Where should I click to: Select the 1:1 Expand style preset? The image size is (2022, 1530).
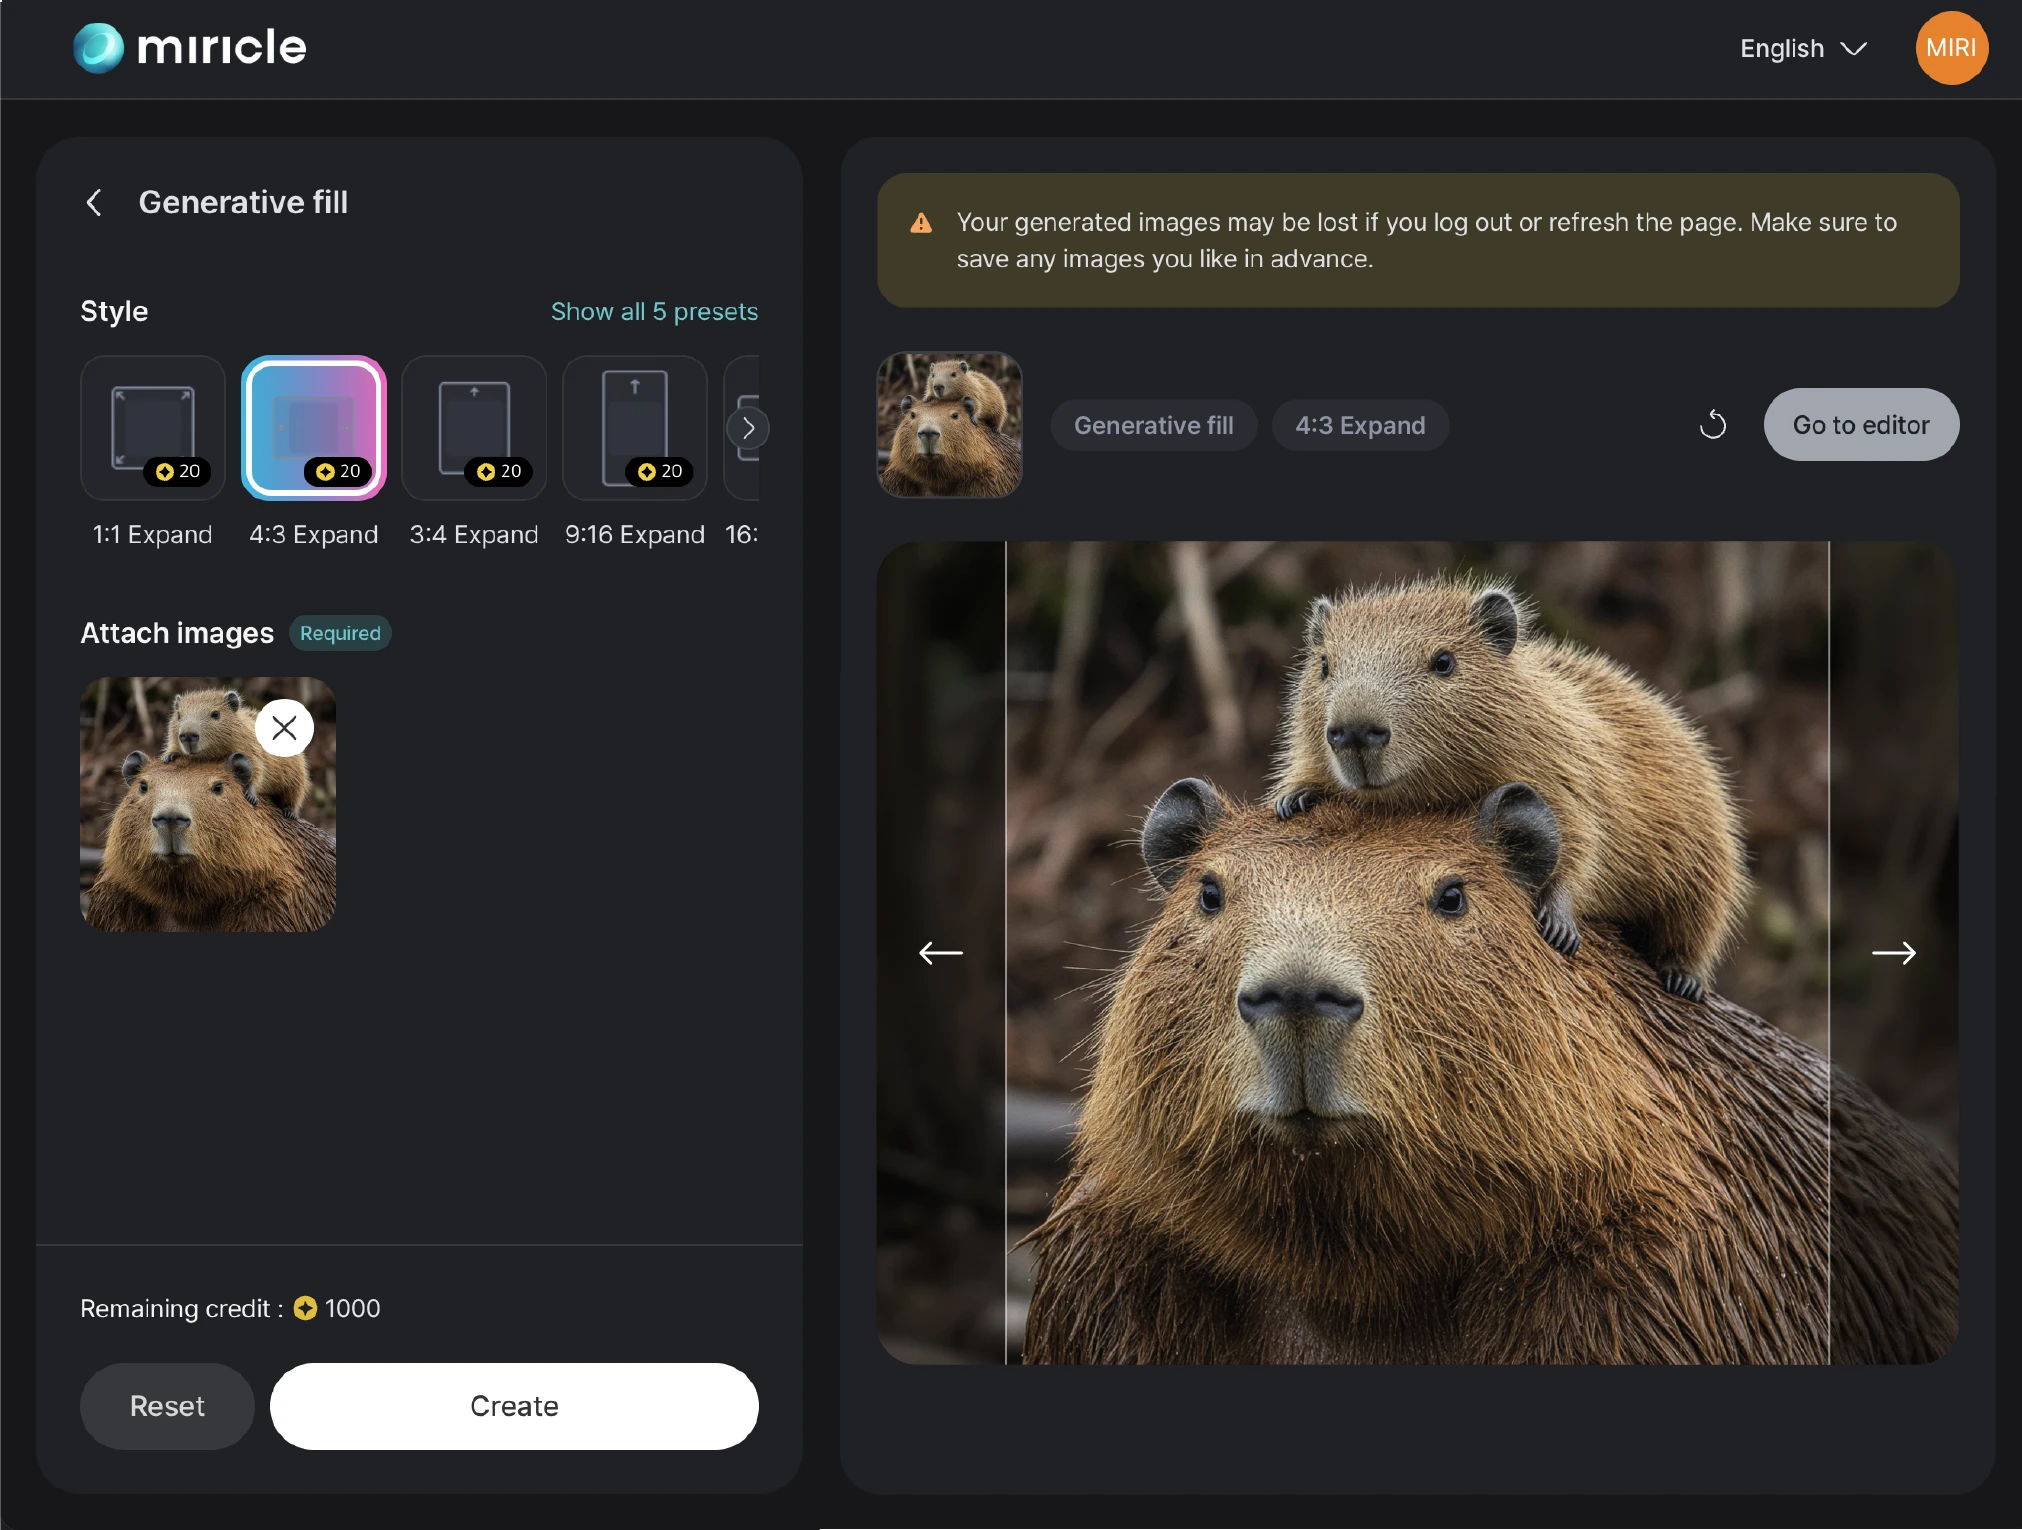[x=152, y=428]
